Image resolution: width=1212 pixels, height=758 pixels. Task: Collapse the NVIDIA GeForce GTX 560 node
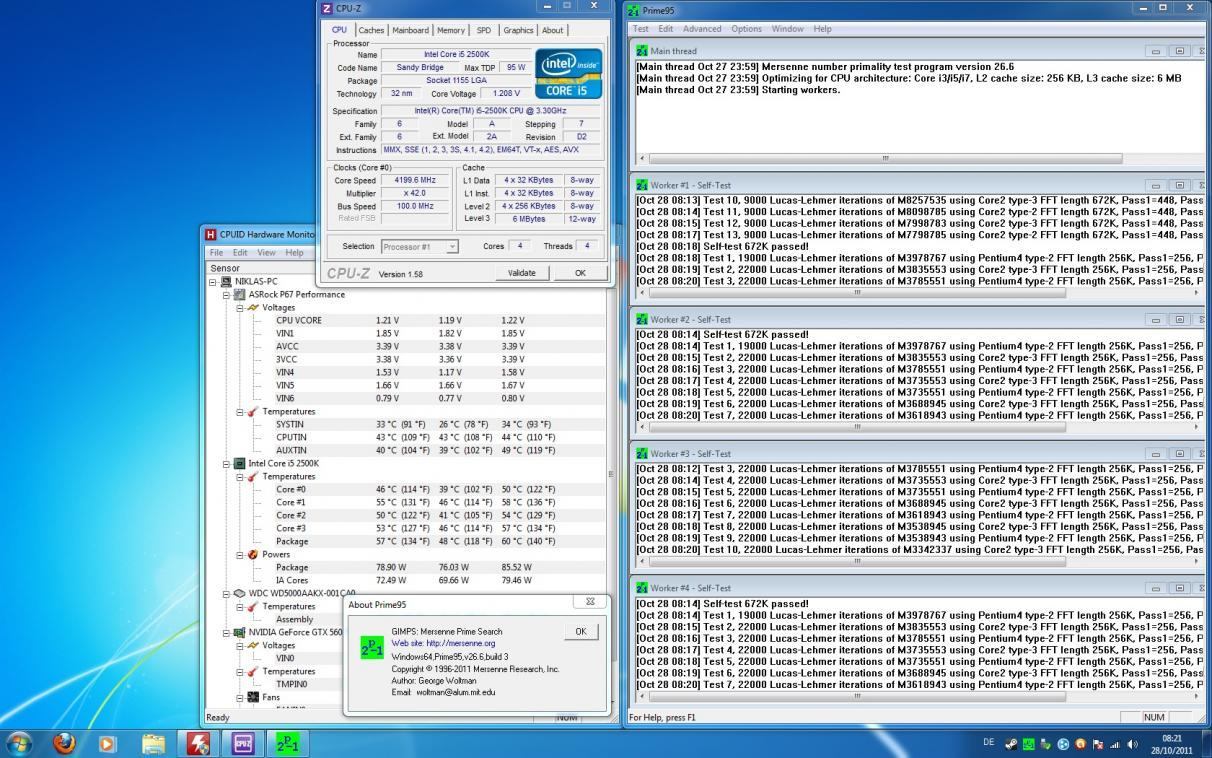pyautogui.click(x=227, y=633)
